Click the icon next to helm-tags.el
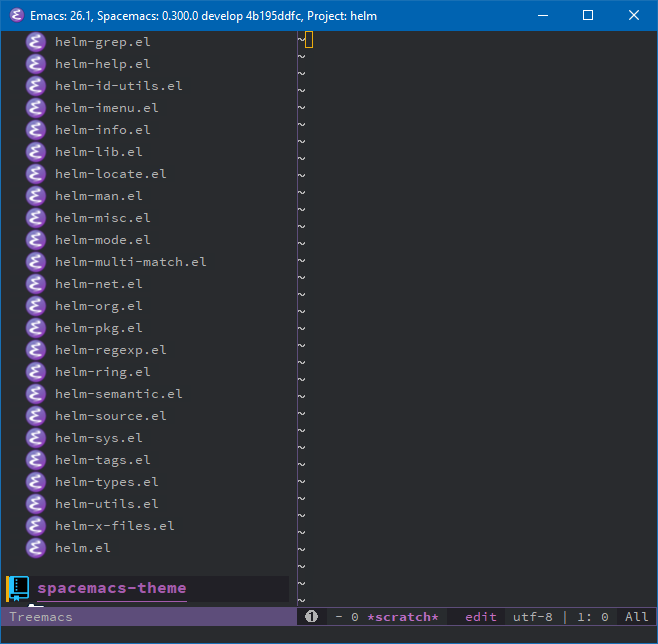658x644 pixels. point(36,460)
